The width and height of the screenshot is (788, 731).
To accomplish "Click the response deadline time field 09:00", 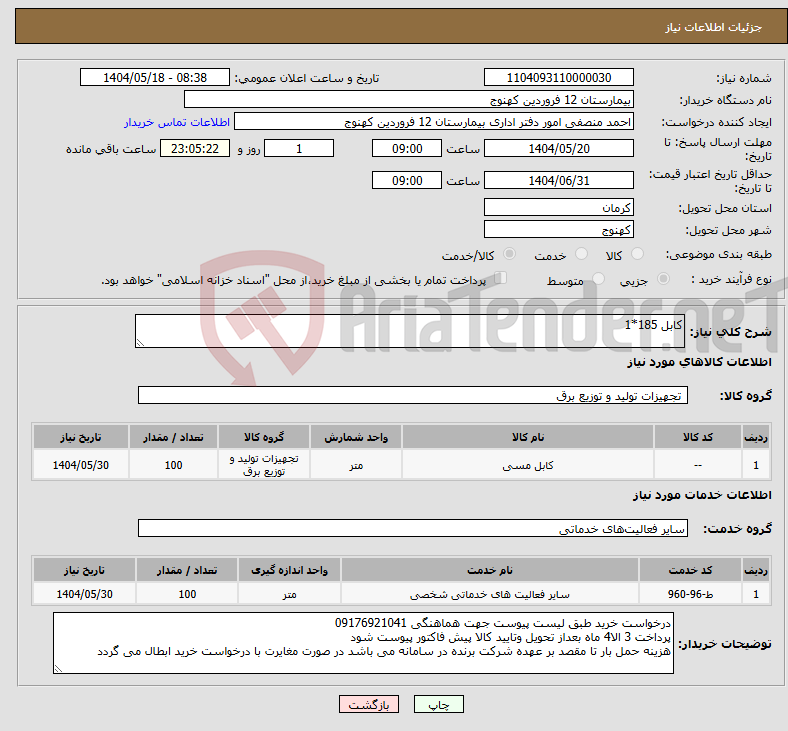I will pos(407,149).
